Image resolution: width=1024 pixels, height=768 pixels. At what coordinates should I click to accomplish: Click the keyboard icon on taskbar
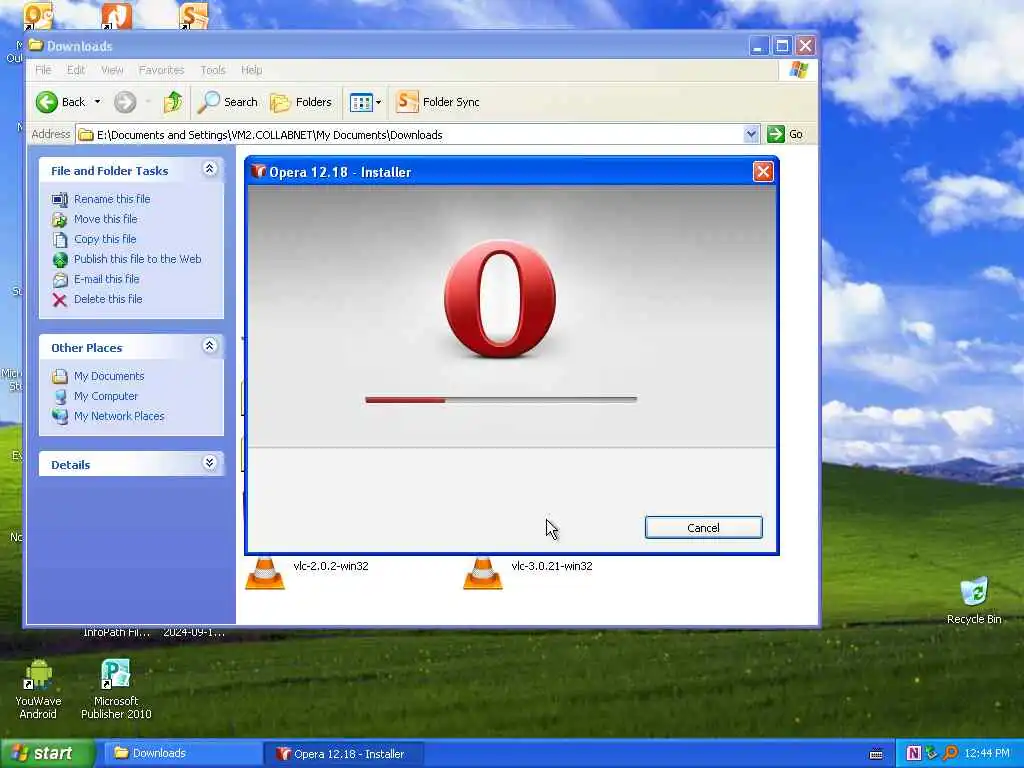tap(876, 755)
